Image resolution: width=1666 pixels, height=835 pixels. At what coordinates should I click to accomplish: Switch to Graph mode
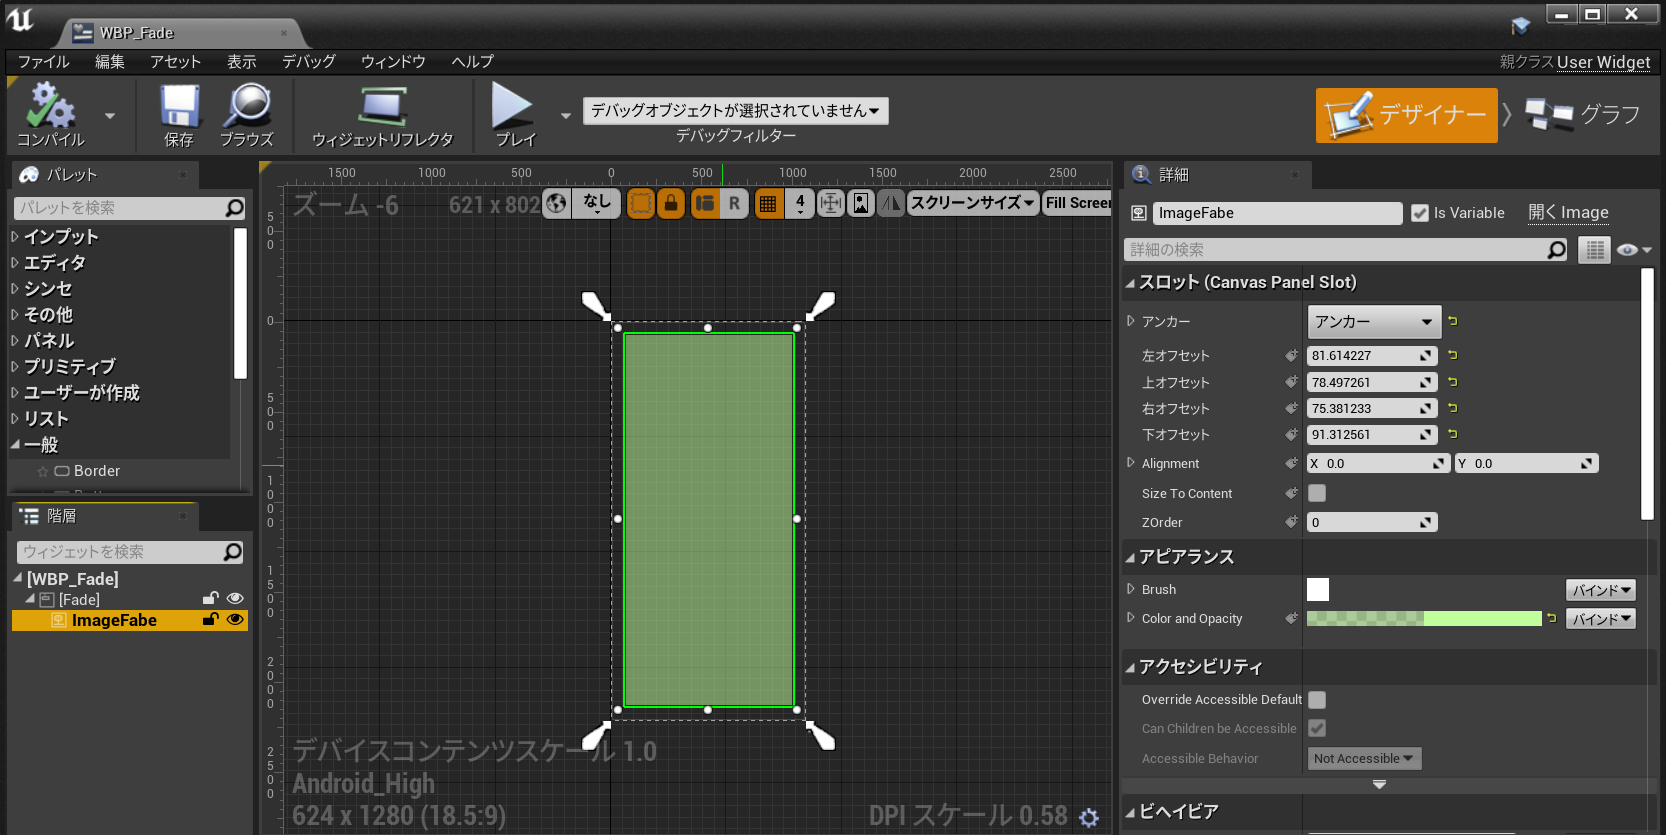click(x=1582, y=115)
